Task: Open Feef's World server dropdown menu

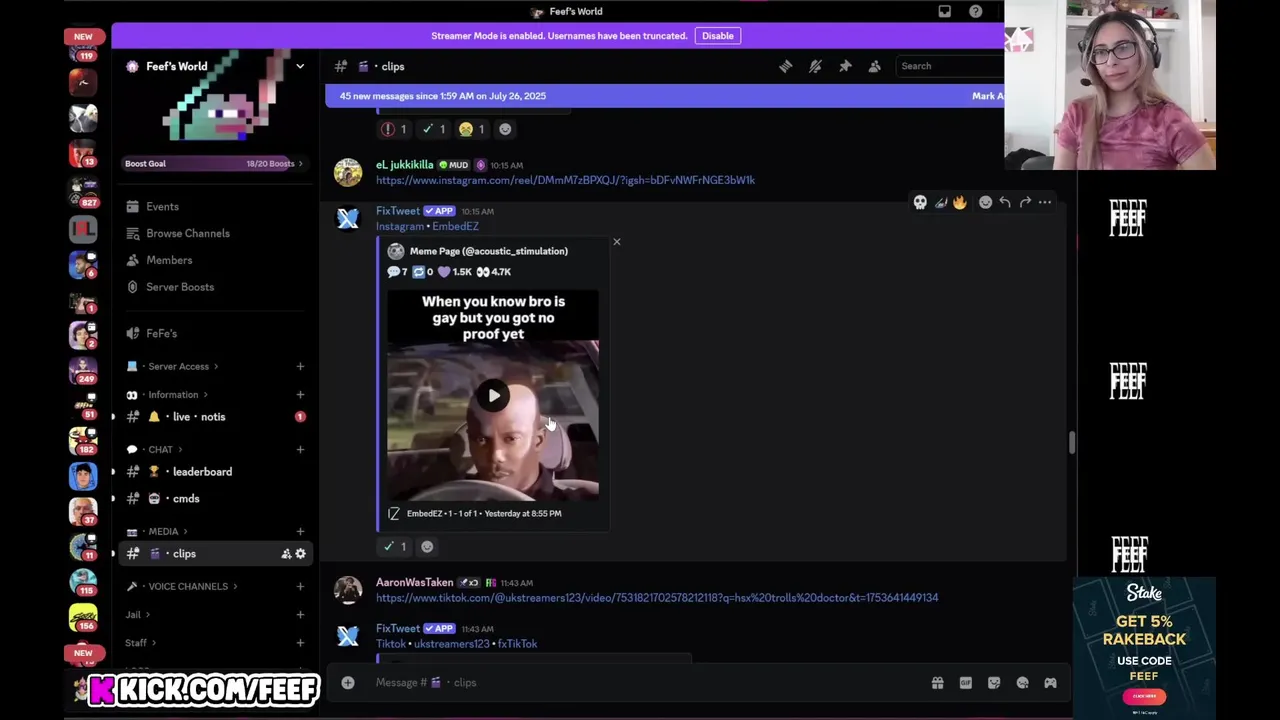Action: (300, 66)
